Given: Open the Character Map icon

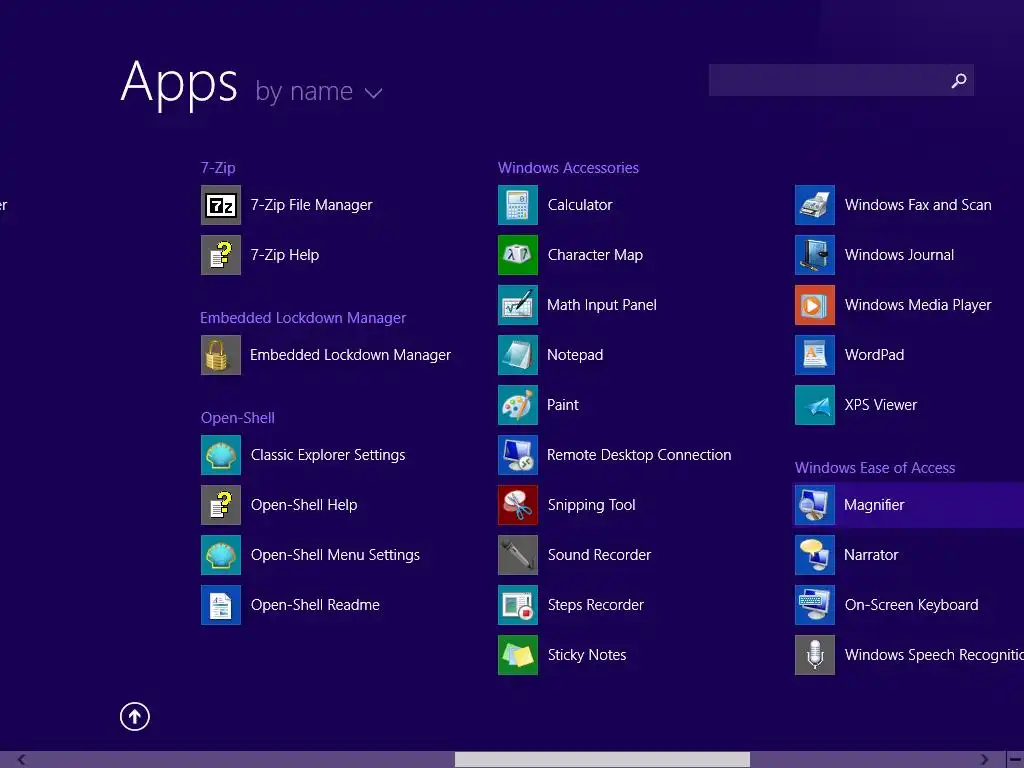Looking at the screenshot, I should tap(518, 255).
